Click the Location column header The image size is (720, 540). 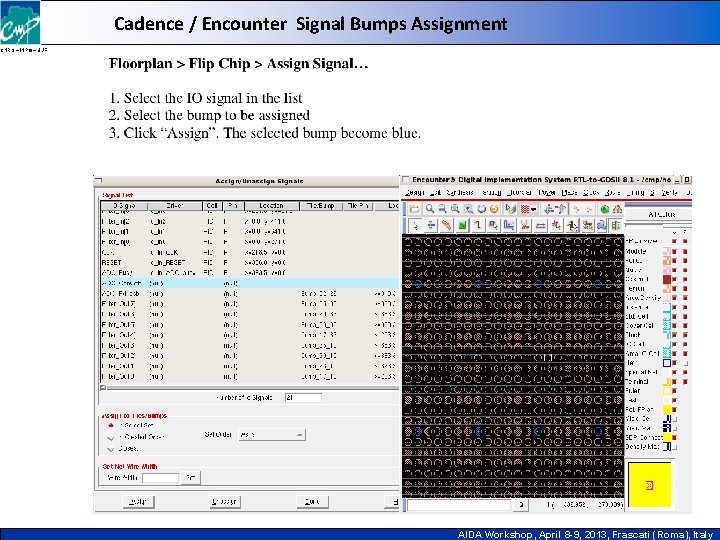click(x=271, y=206)
